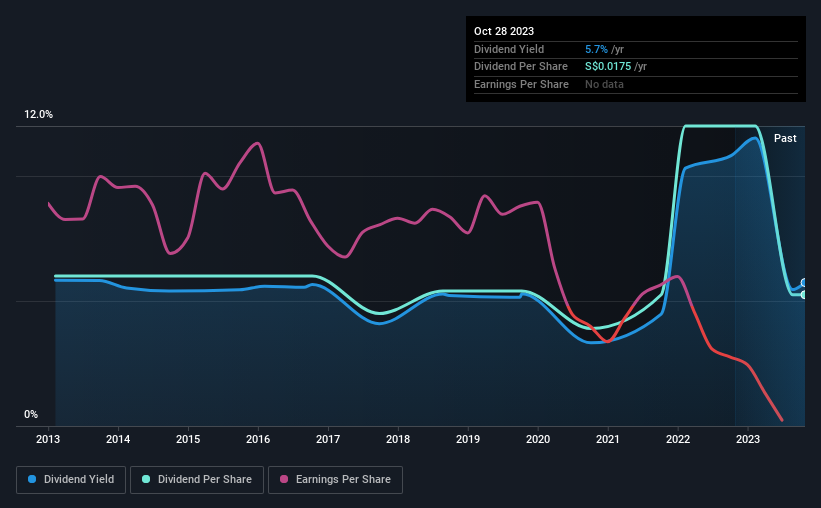Select the 2020 x-axis label

pos(538,439)
